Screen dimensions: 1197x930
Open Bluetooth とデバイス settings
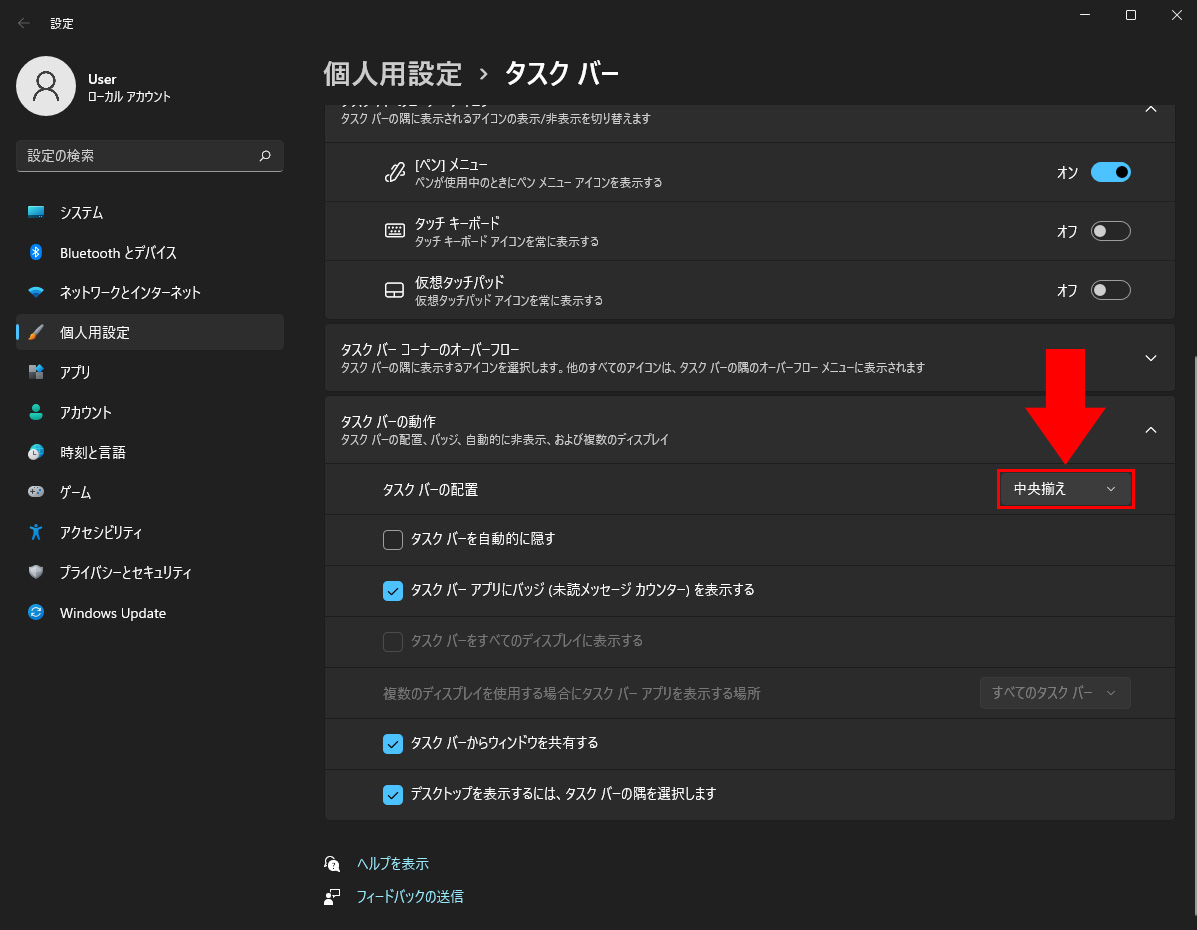coord(150,252)
